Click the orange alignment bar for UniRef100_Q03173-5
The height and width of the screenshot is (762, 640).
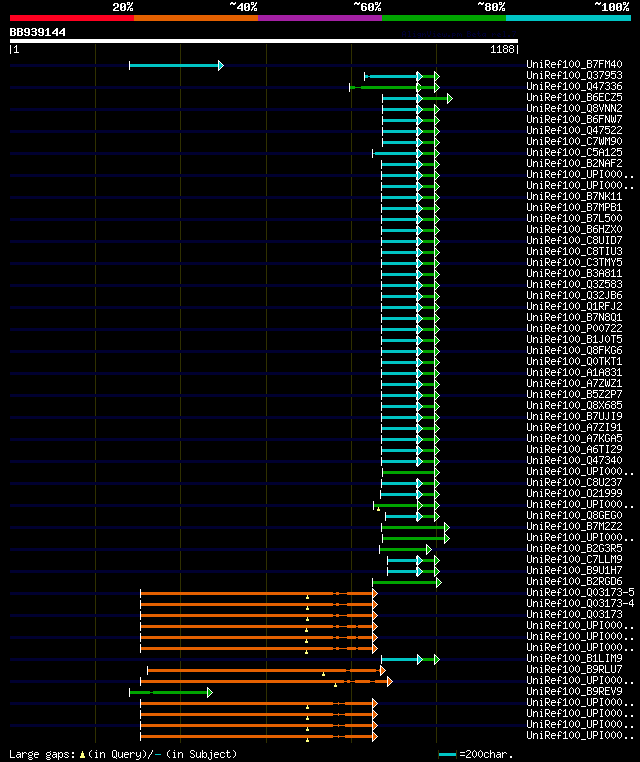click(x=259, y=593)
